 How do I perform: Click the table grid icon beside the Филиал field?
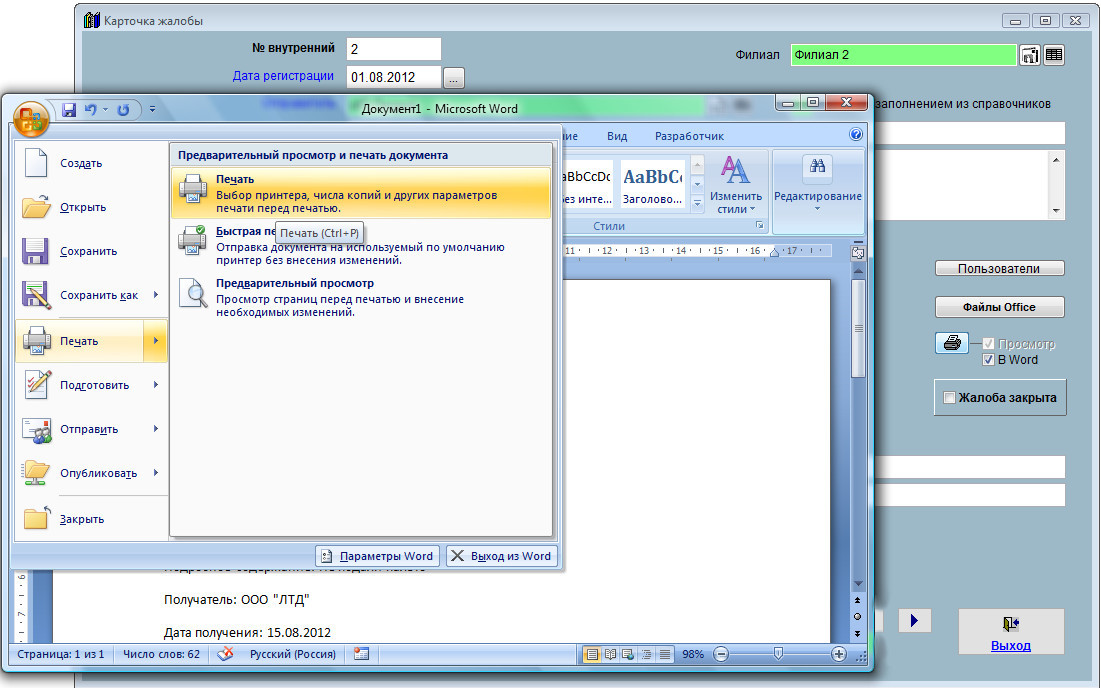[x=1054, y=55]
